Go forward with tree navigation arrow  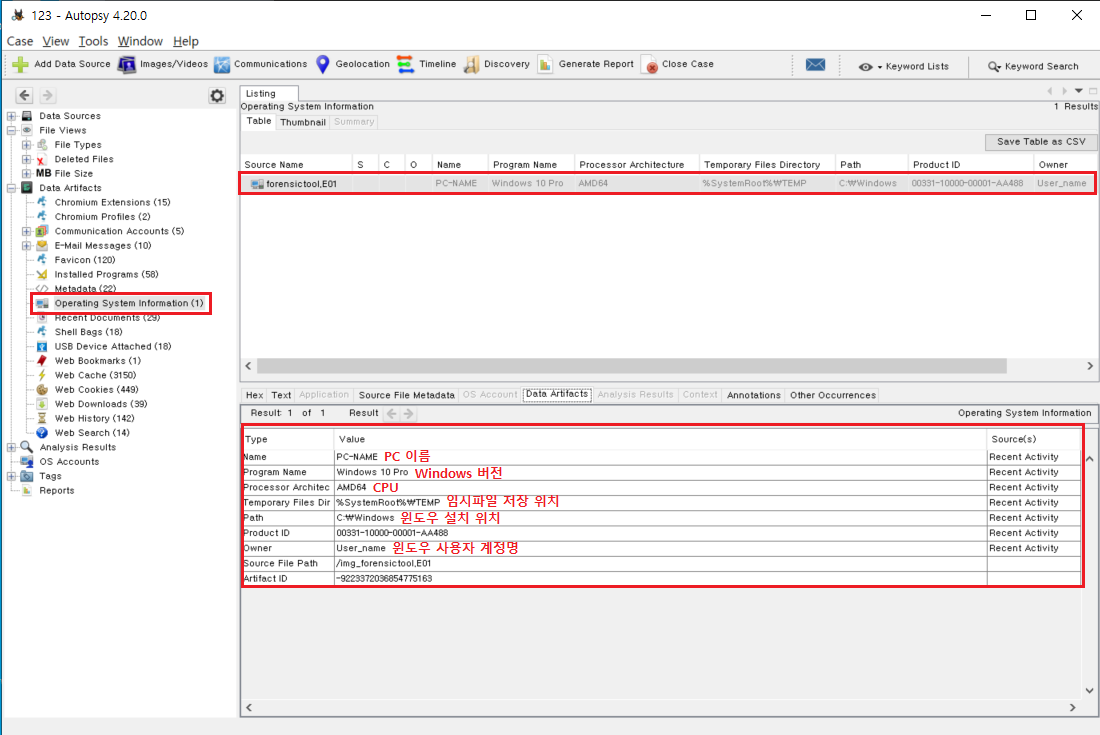(47, 95)
